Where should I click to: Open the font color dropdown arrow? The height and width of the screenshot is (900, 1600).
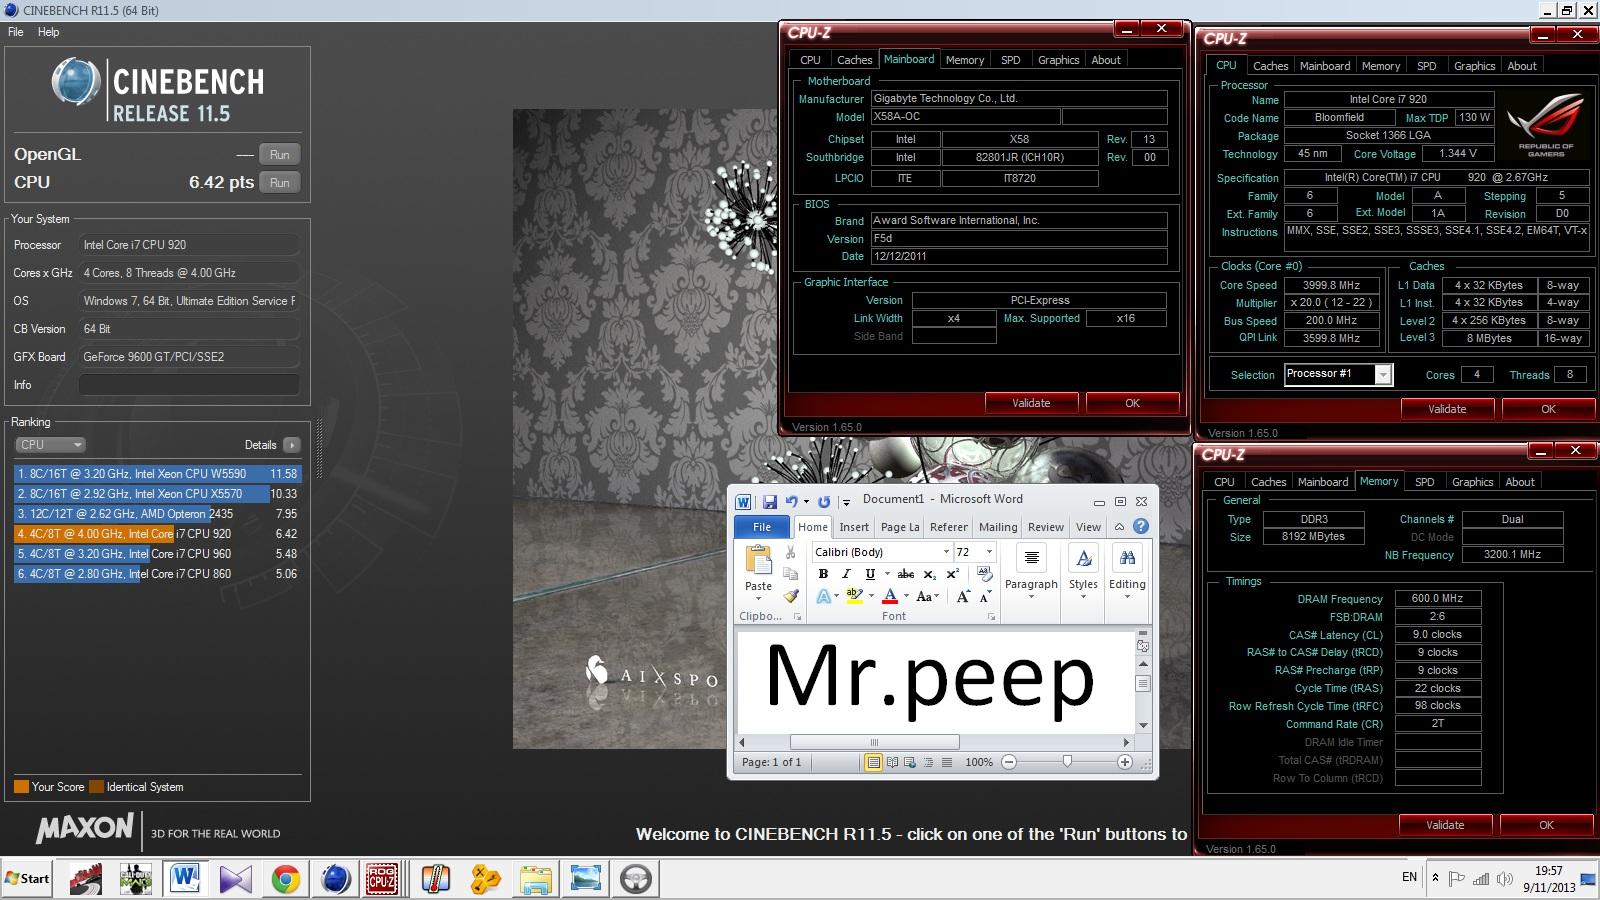[x=906, y=596]
